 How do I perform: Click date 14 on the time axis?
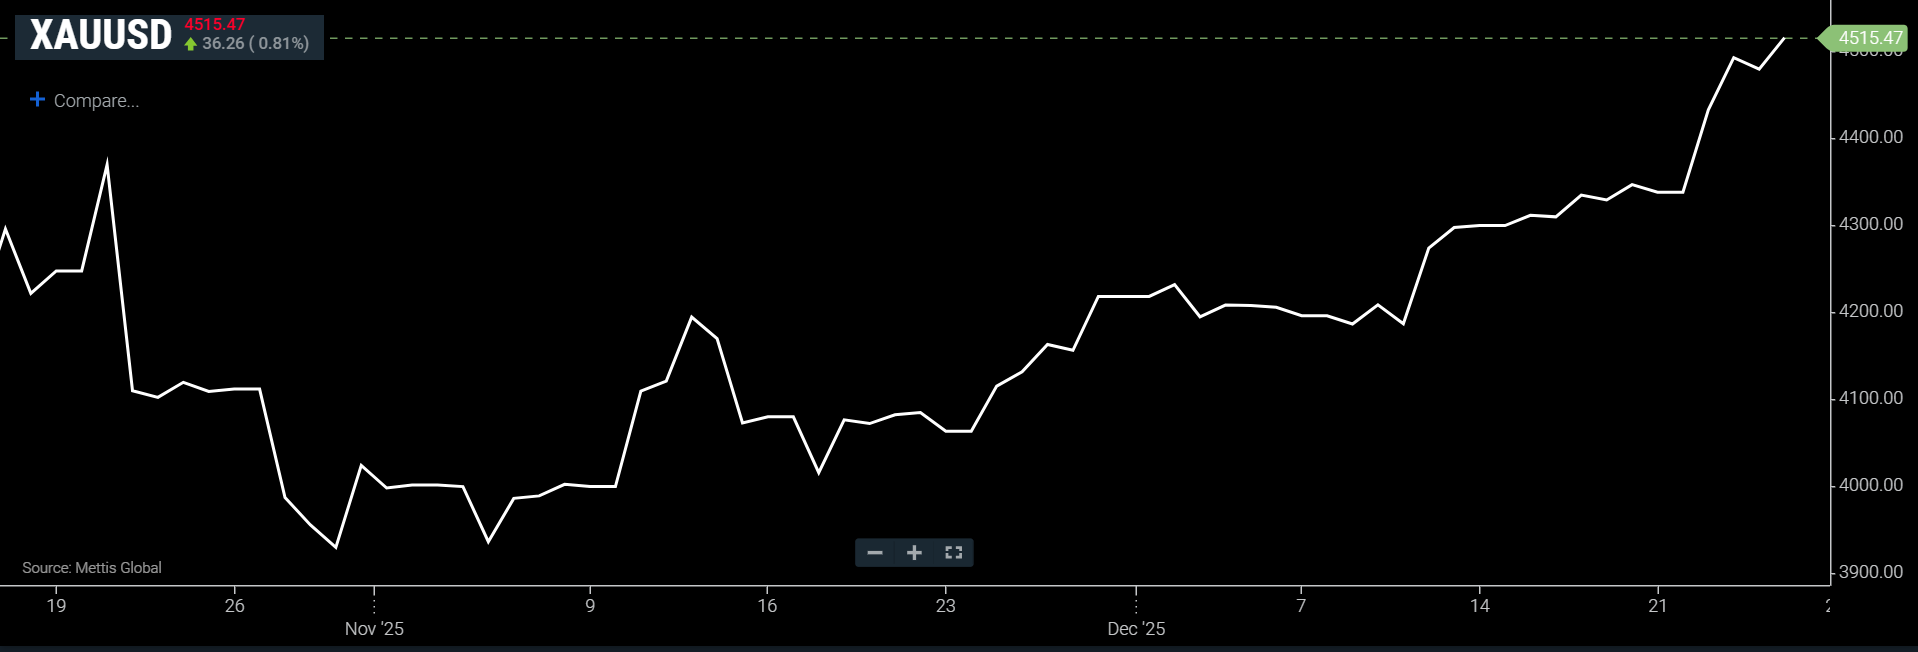click(x=1479, y=606)
